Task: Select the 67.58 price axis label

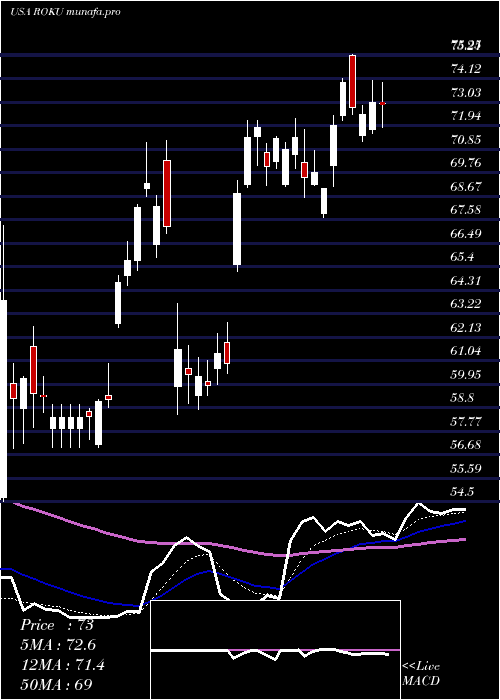Action: [x=466, y=210]
